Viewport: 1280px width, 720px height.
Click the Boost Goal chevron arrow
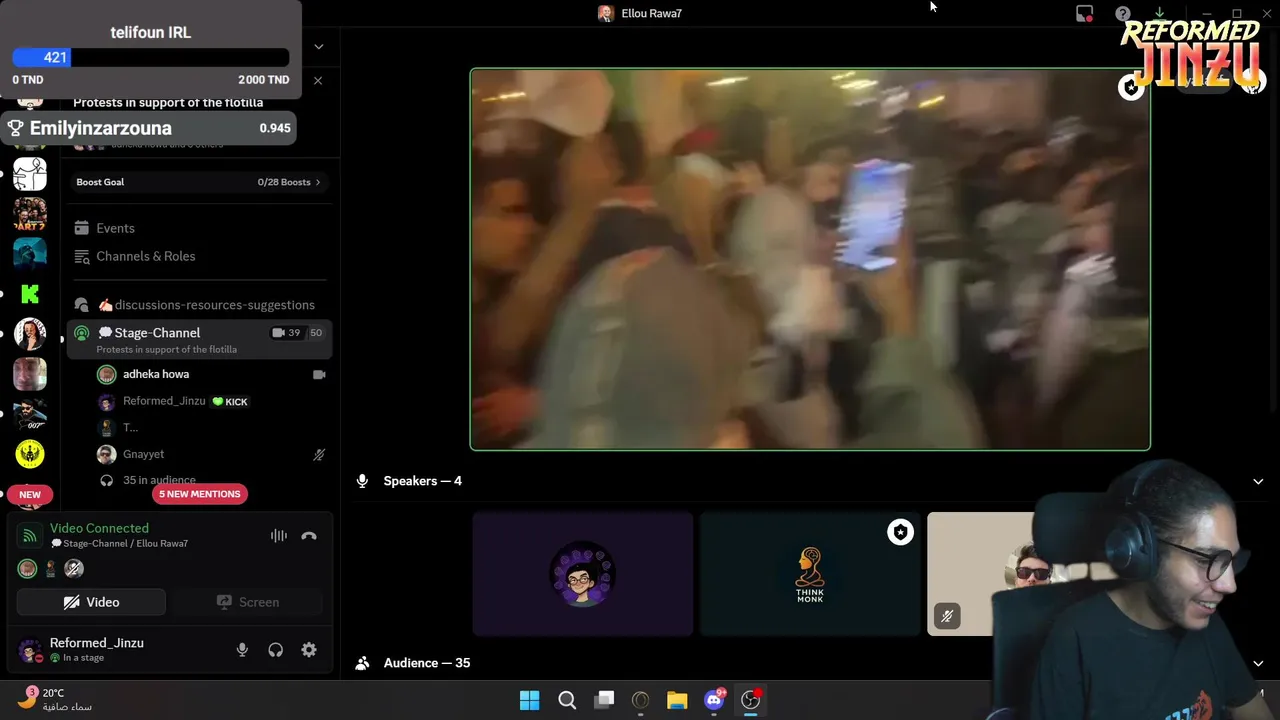coord(318,182)
